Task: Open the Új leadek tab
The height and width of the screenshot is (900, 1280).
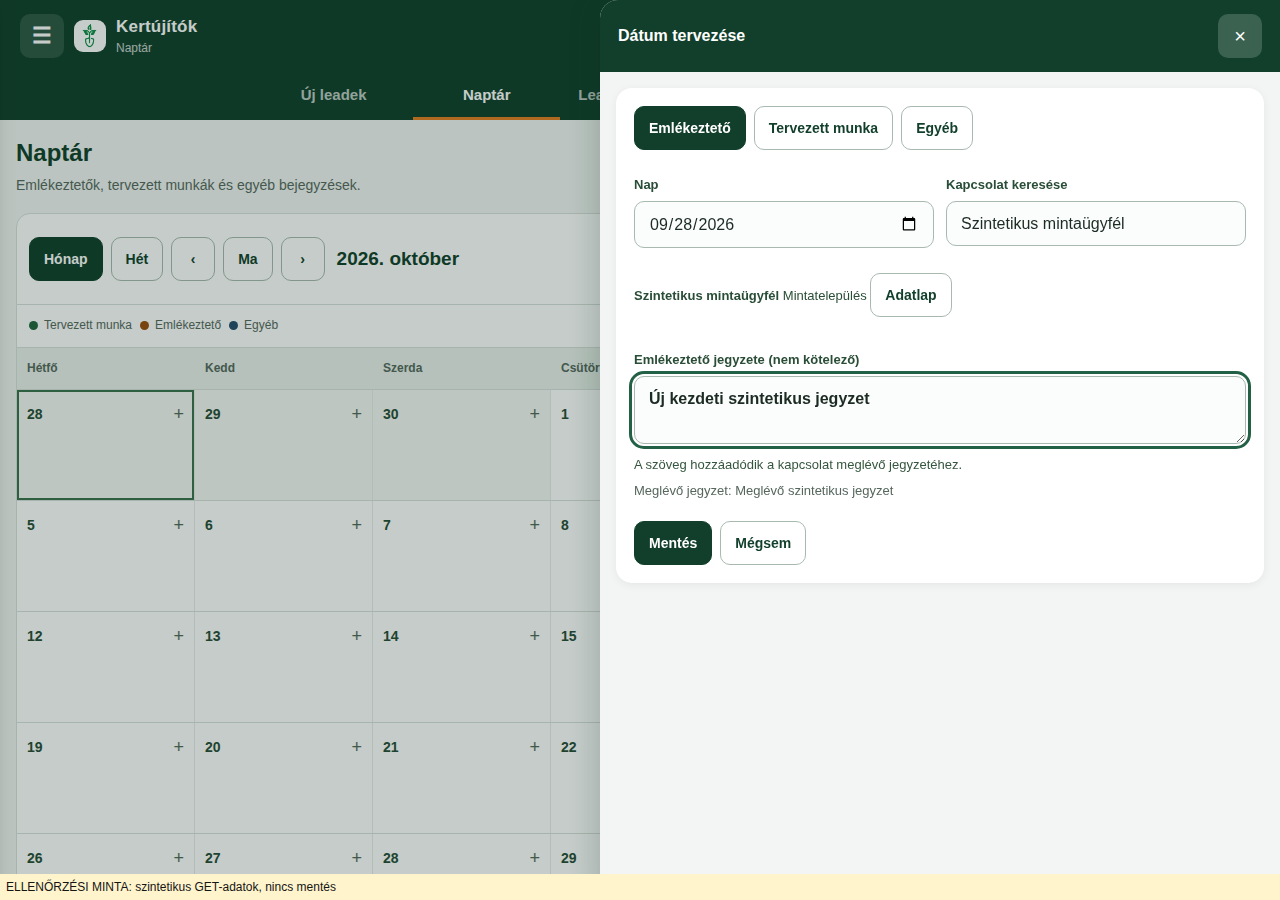Action: coord(334,96)
